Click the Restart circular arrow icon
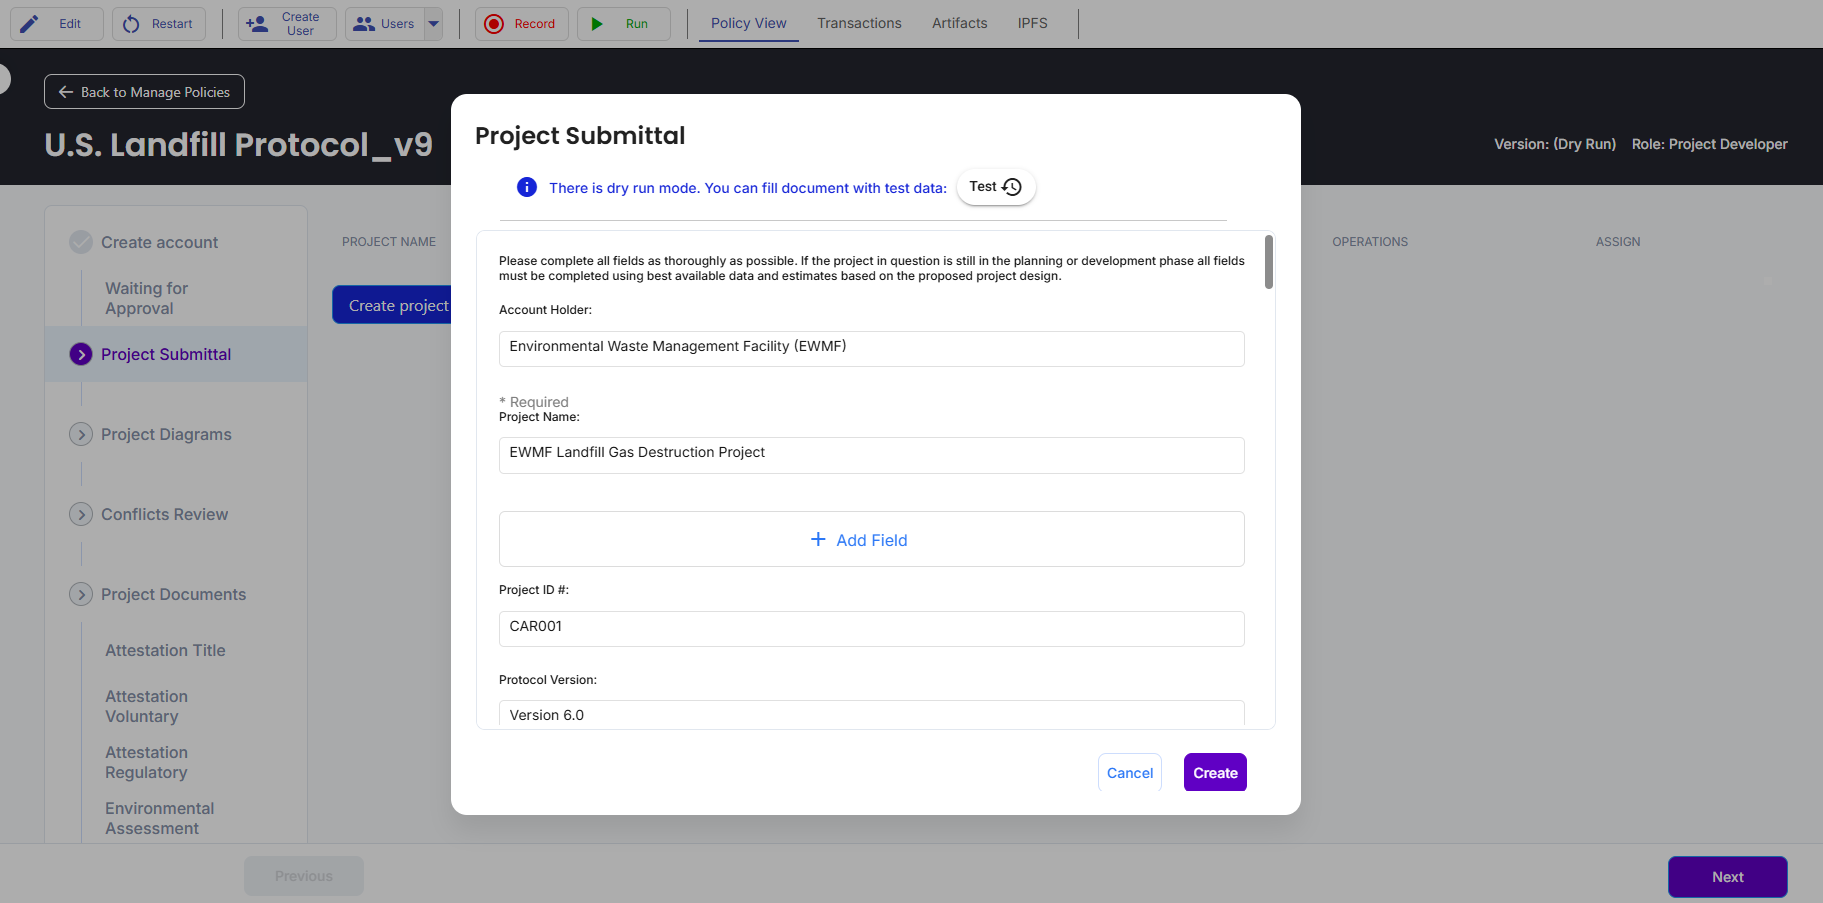Image resolution: width=1823 pixels, height=903 pixels. (x=131, y=24)
